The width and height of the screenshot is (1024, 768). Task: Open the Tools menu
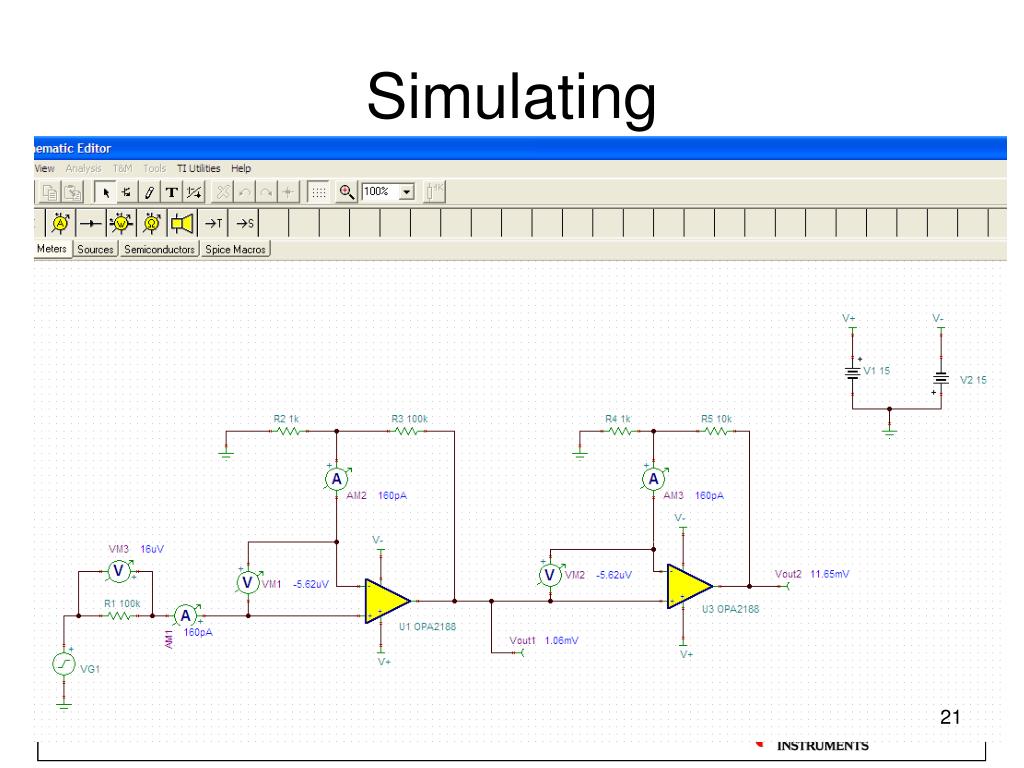(154, 168)
